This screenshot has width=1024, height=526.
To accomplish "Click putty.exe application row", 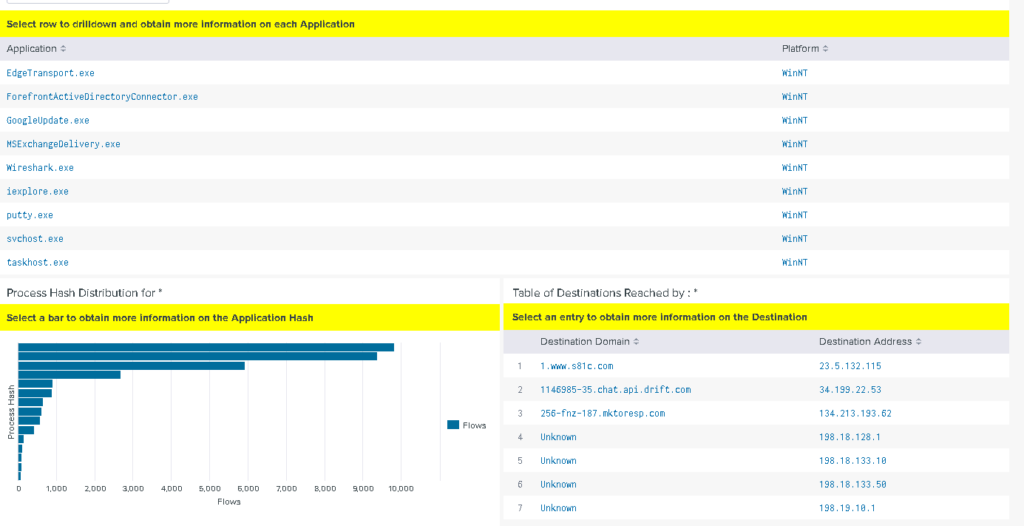I will (30, 215).
